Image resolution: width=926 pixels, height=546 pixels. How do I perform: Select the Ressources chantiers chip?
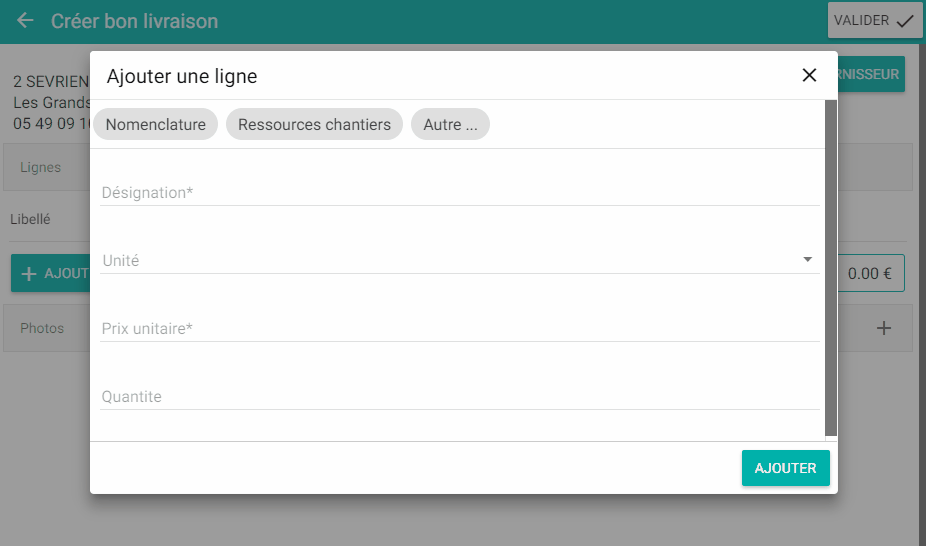coord(314,125)
